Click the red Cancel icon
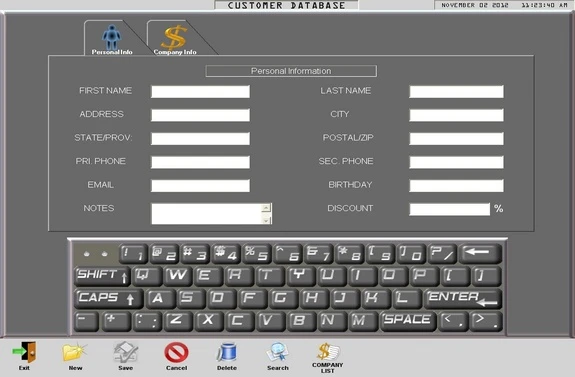This screenshot has width=575, height=377. 176,352
